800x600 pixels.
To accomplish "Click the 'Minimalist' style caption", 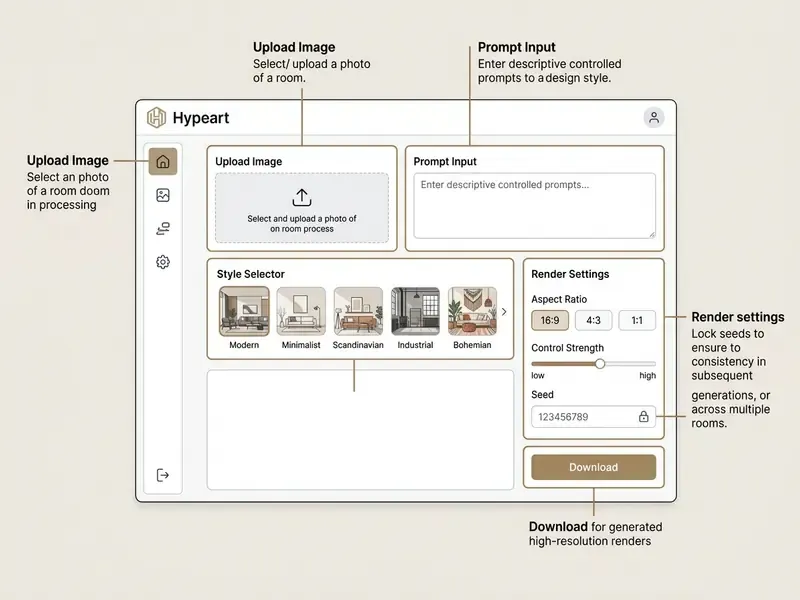I will 301,345.
